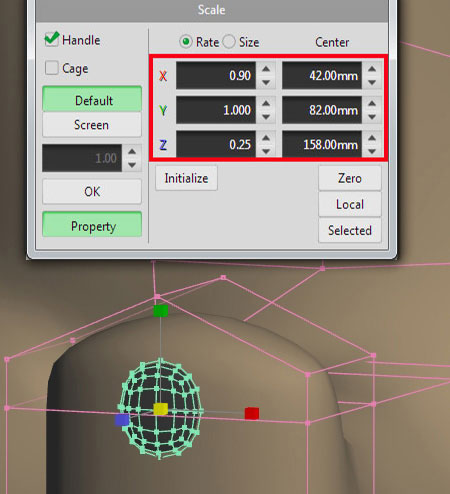This screenshot has height=494, width=450.
Task: Toggle the Property button
Action: coord(92,225)
